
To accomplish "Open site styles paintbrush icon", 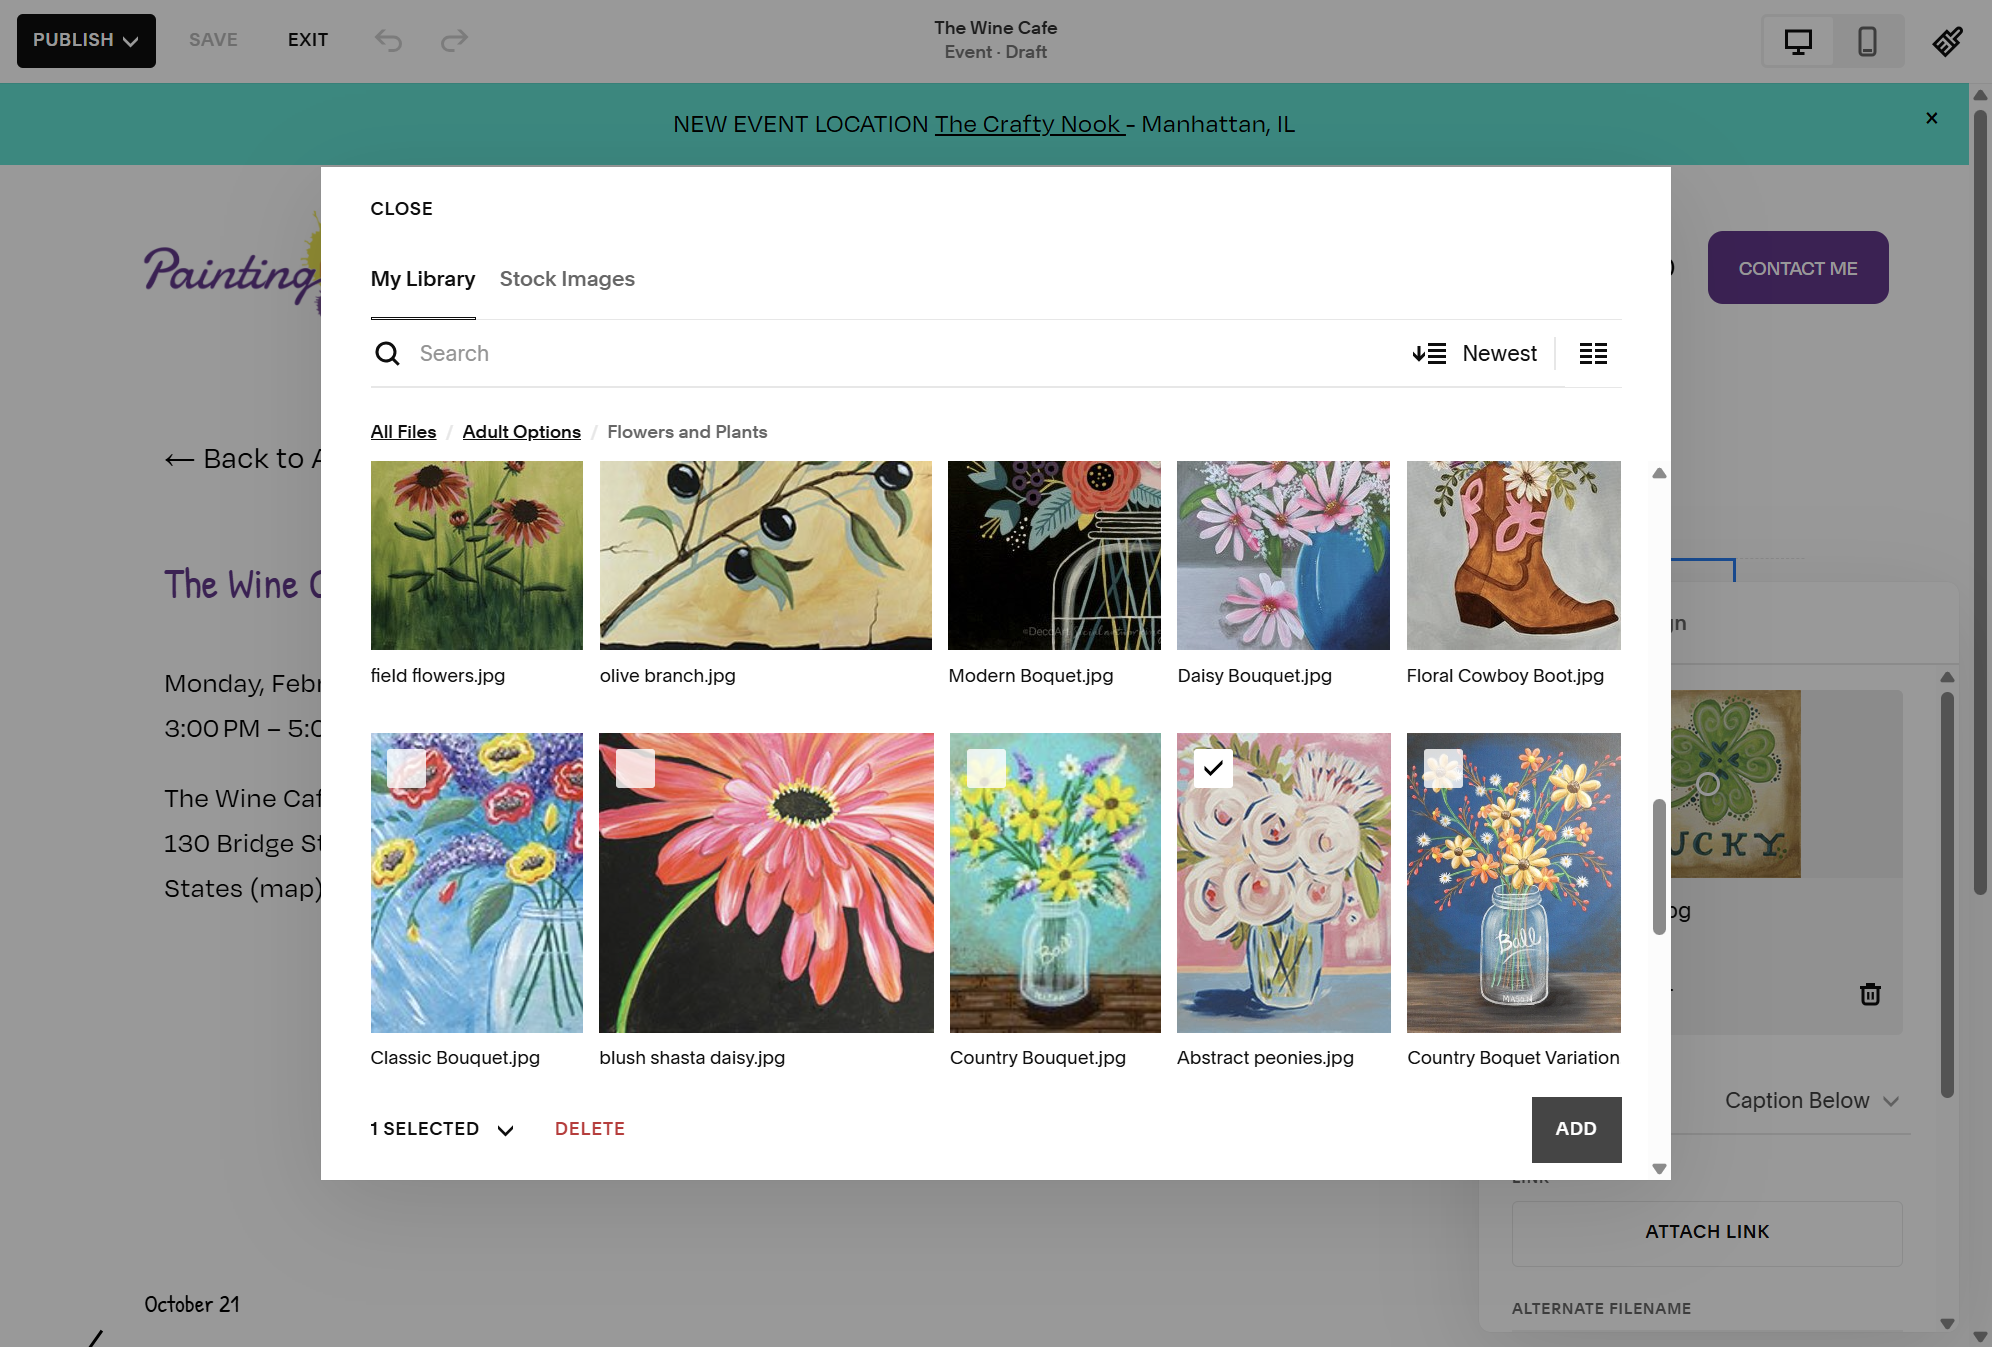I will tap(1948, 41).
